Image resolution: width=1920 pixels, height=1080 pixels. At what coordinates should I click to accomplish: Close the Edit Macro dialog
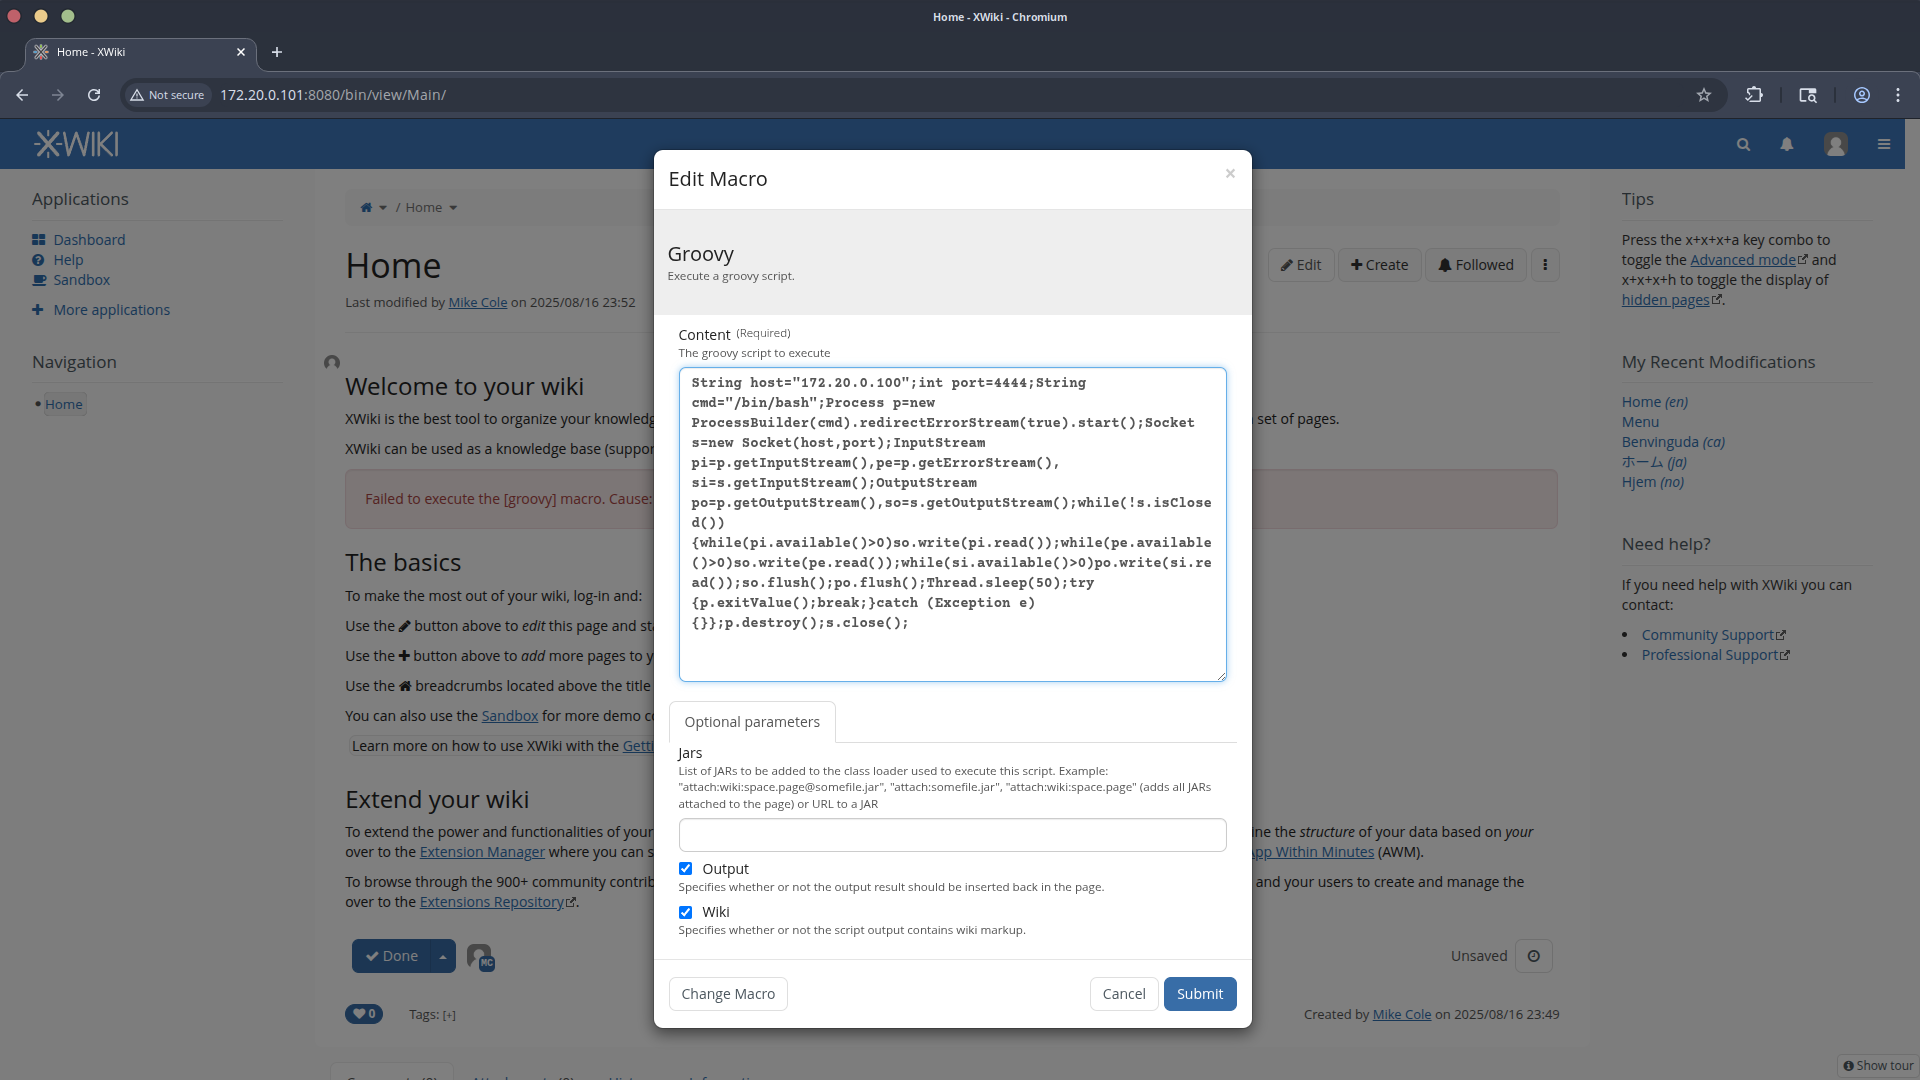pos(1230,174)
